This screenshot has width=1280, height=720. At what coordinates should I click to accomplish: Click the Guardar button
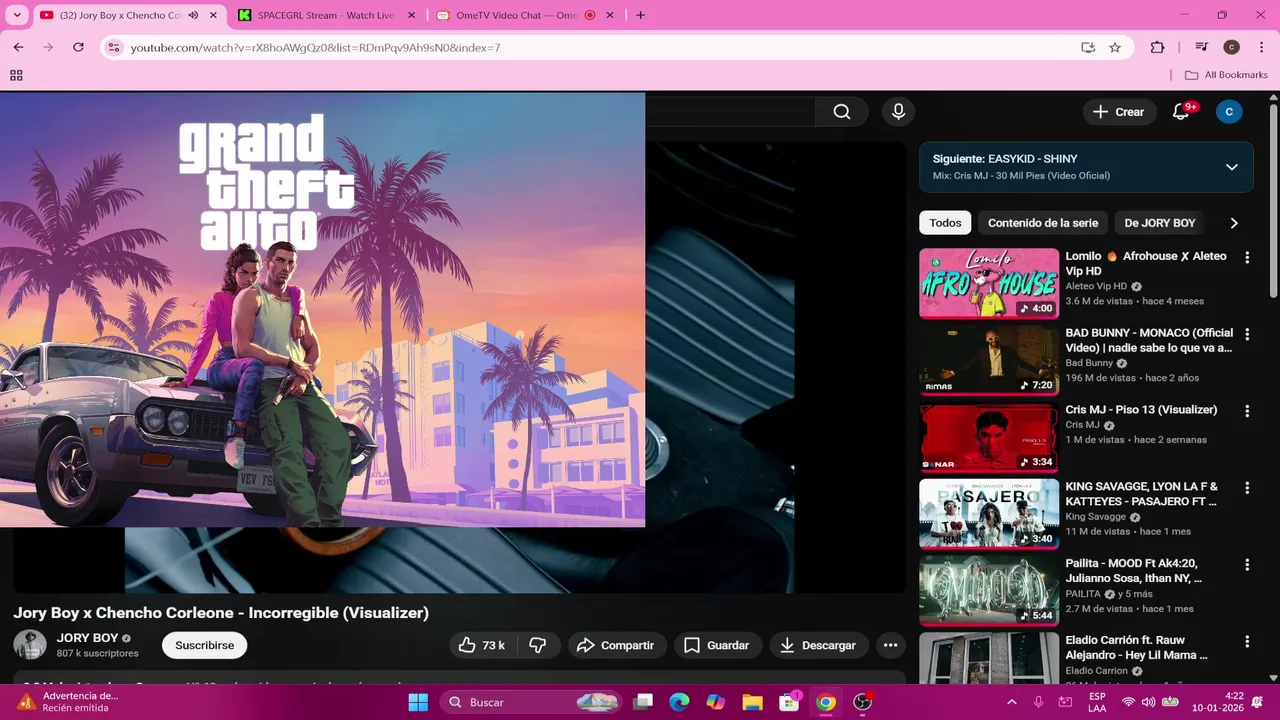[717, 645]
